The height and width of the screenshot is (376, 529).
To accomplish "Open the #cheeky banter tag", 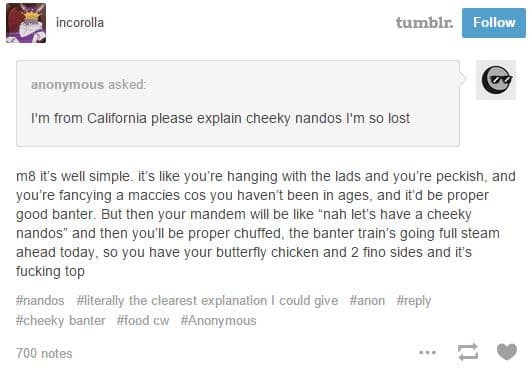I will click(x=61, y=320).
